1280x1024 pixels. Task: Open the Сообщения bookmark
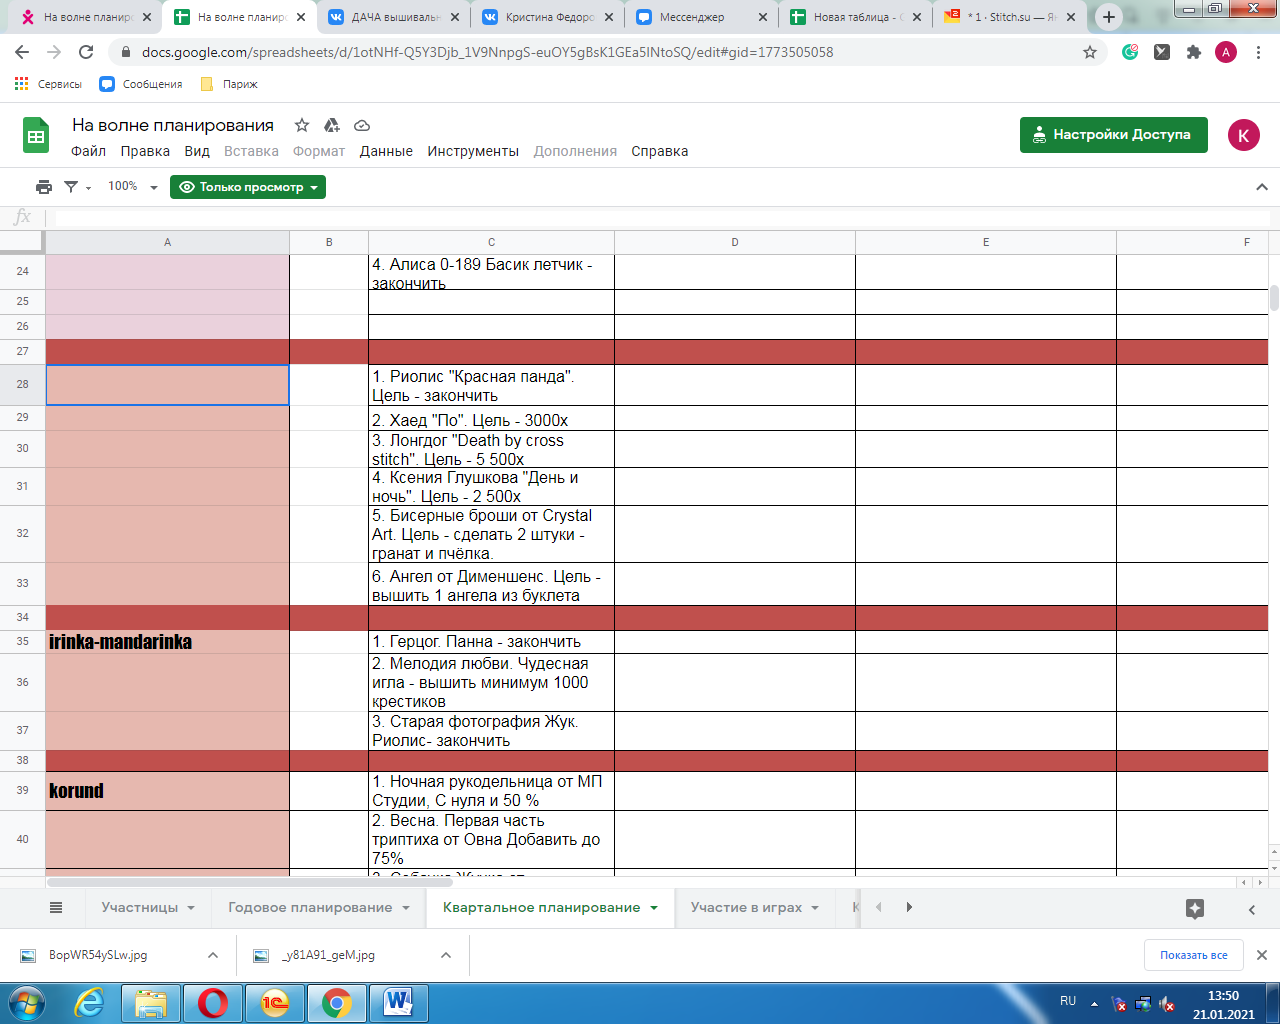point(141,84)
